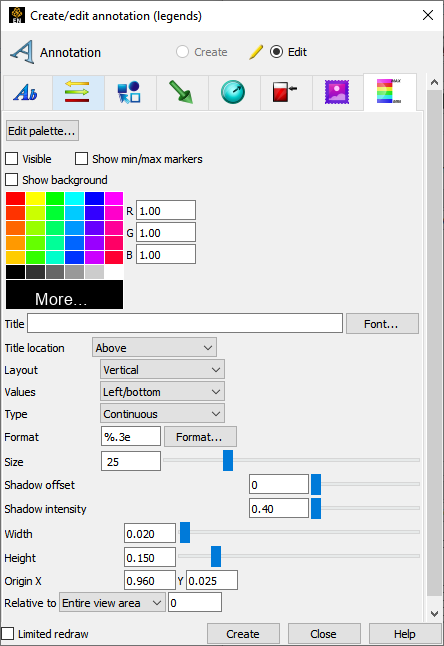Image resolution: width=444 pixels, height=646 pixels.
Task: Open the Layout dropdown
Action: [162, 370]
